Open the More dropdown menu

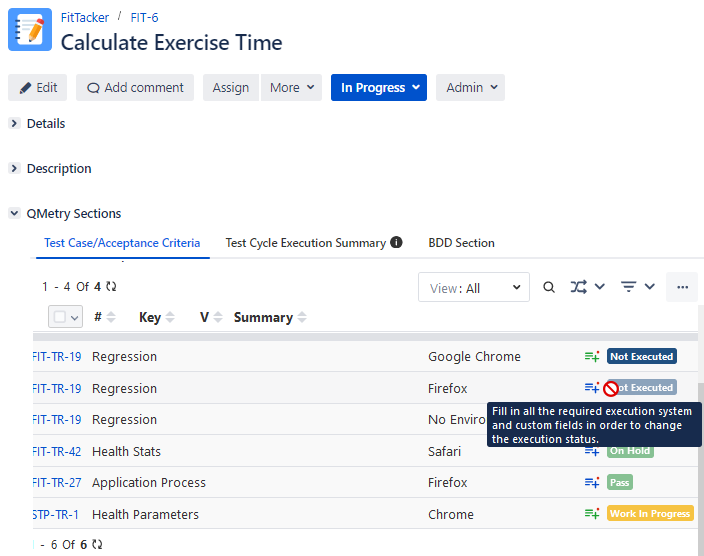click(x=291, y=88)
